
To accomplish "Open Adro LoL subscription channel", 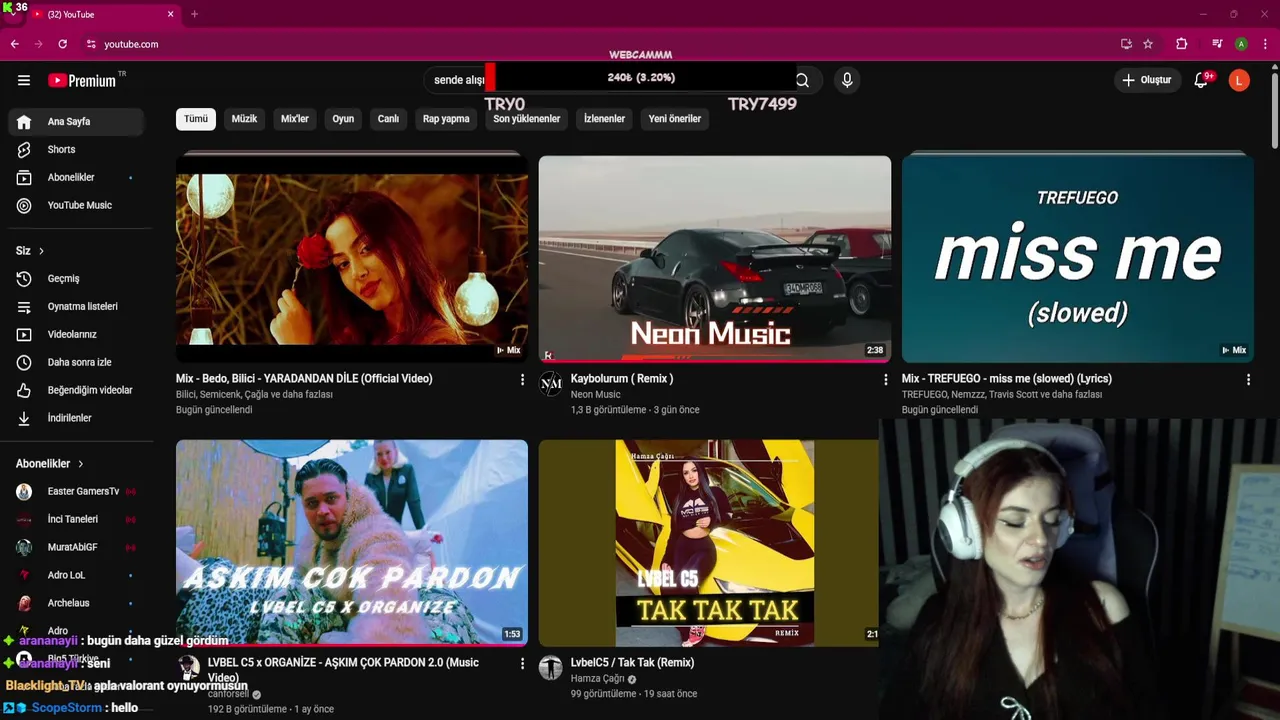I will [x=77, y=575].
